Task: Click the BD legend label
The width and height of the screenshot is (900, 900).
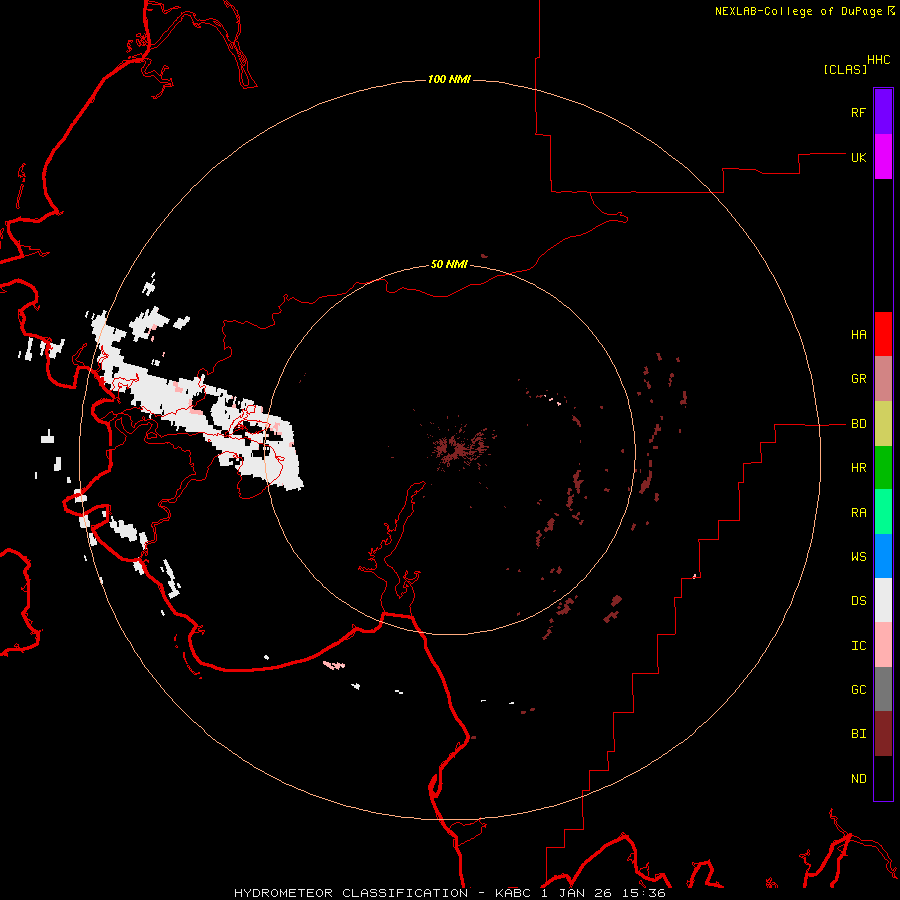Action: [858, 424]
